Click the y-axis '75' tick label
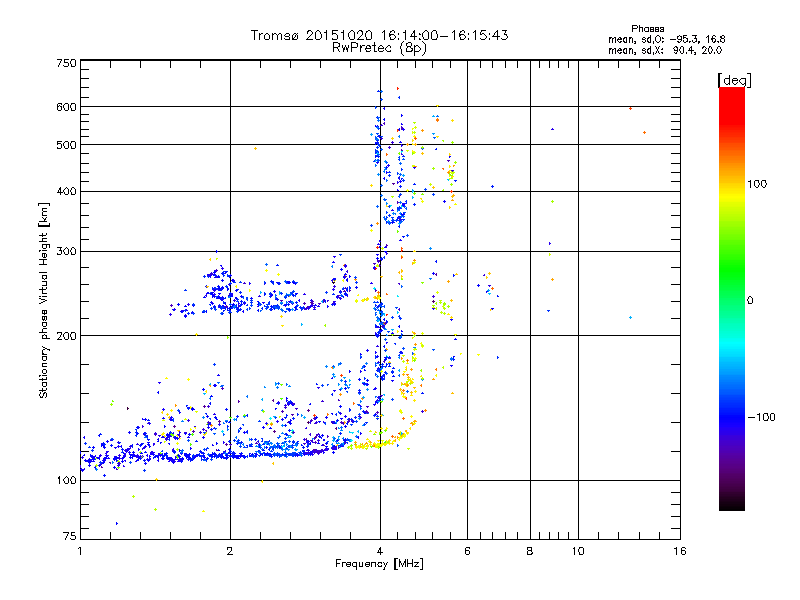The width and height of the screenshot is (800, 600). click(x=70, y=536)
